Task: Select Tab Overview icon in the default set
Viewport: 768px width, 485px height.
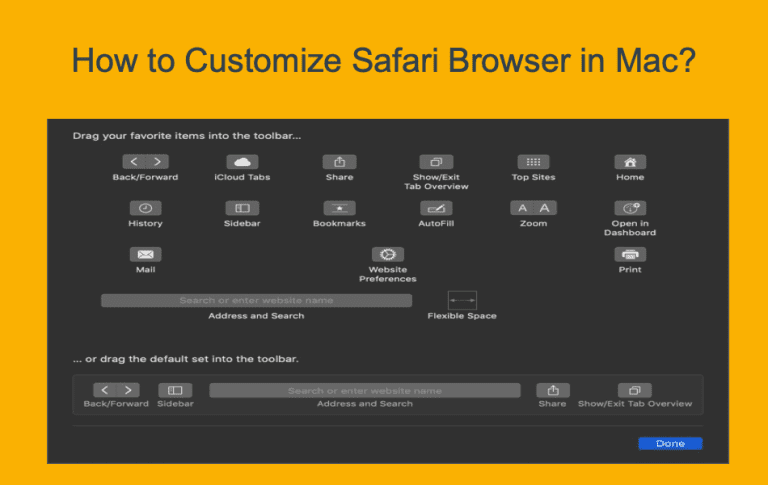Action: tap(634, 390)
